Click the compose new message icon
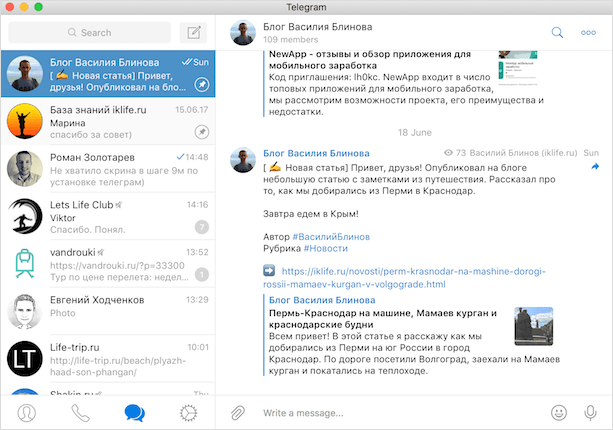Viewport: 613px width, 430px height. pos(194,32)
